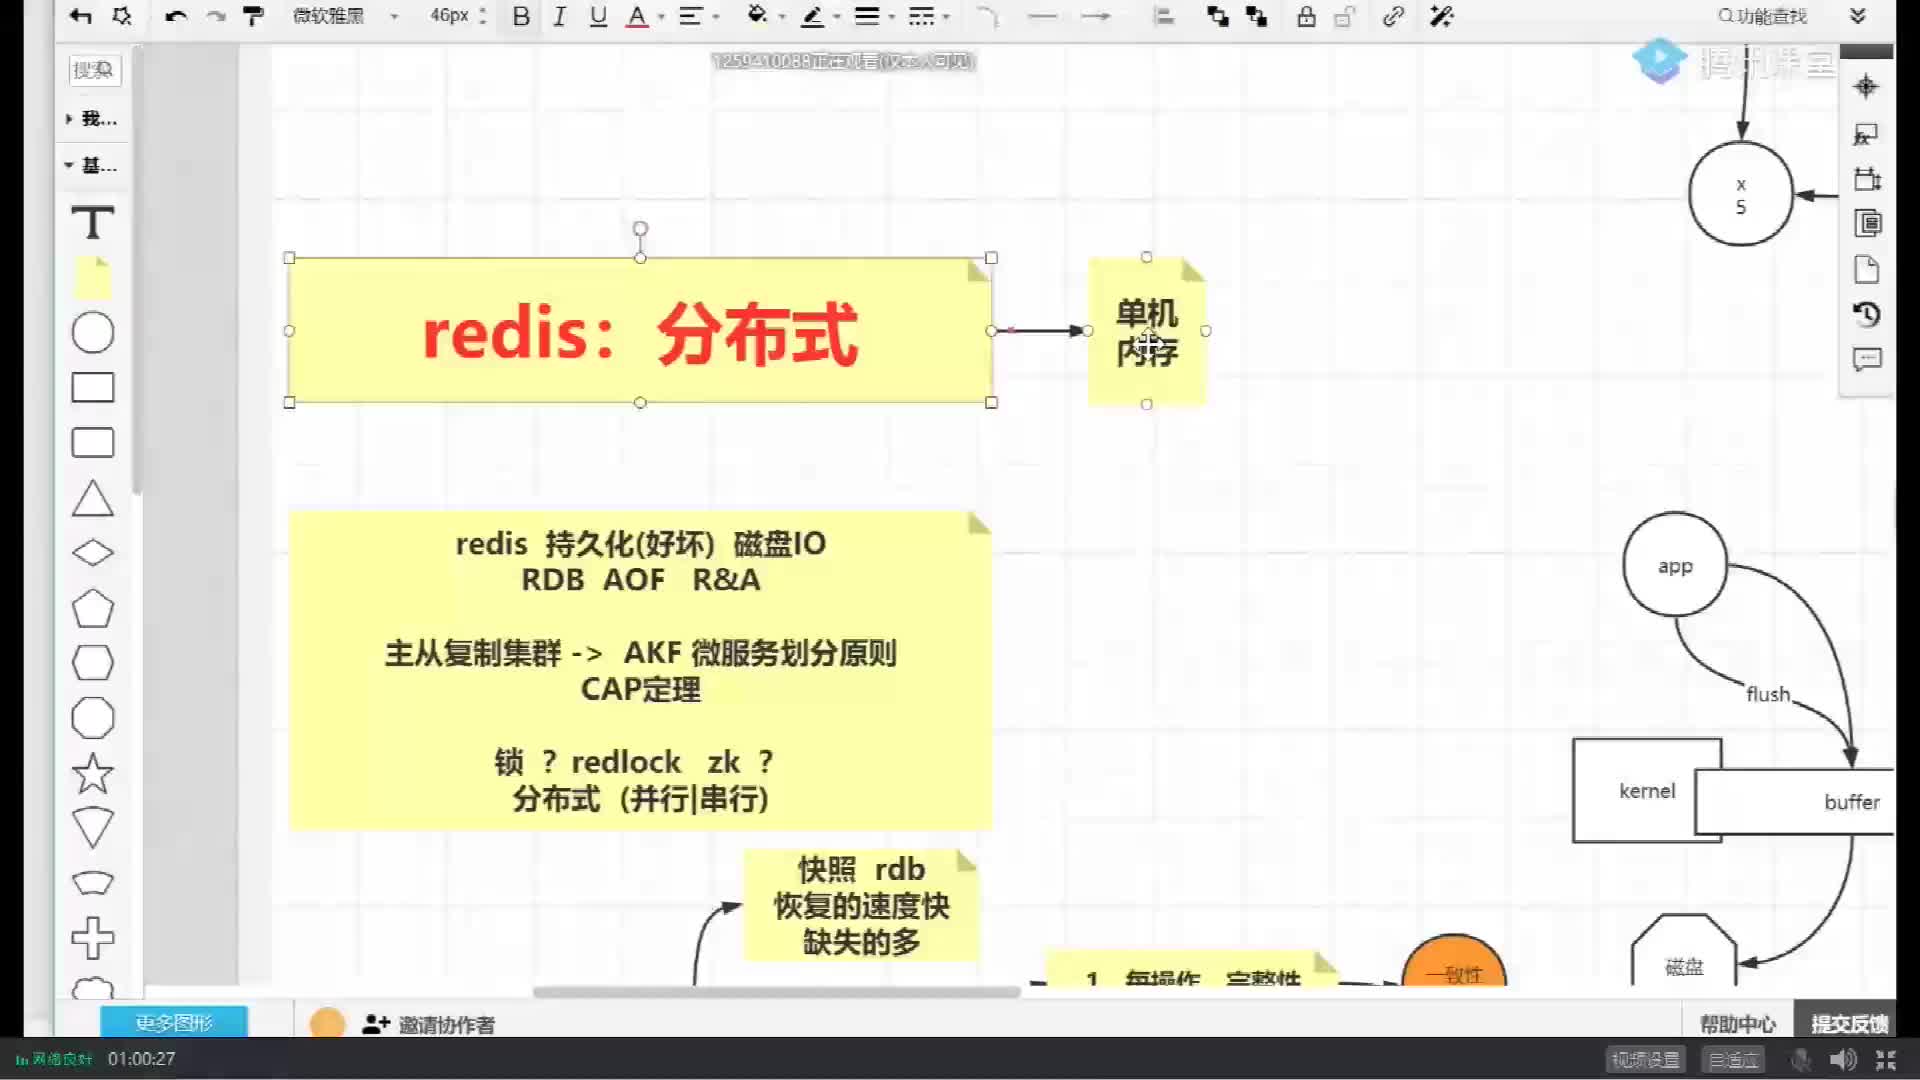This screenshot has width=1920, height=1080.
Task: Open the line color dropdown arrow
Action: (837, 17)
